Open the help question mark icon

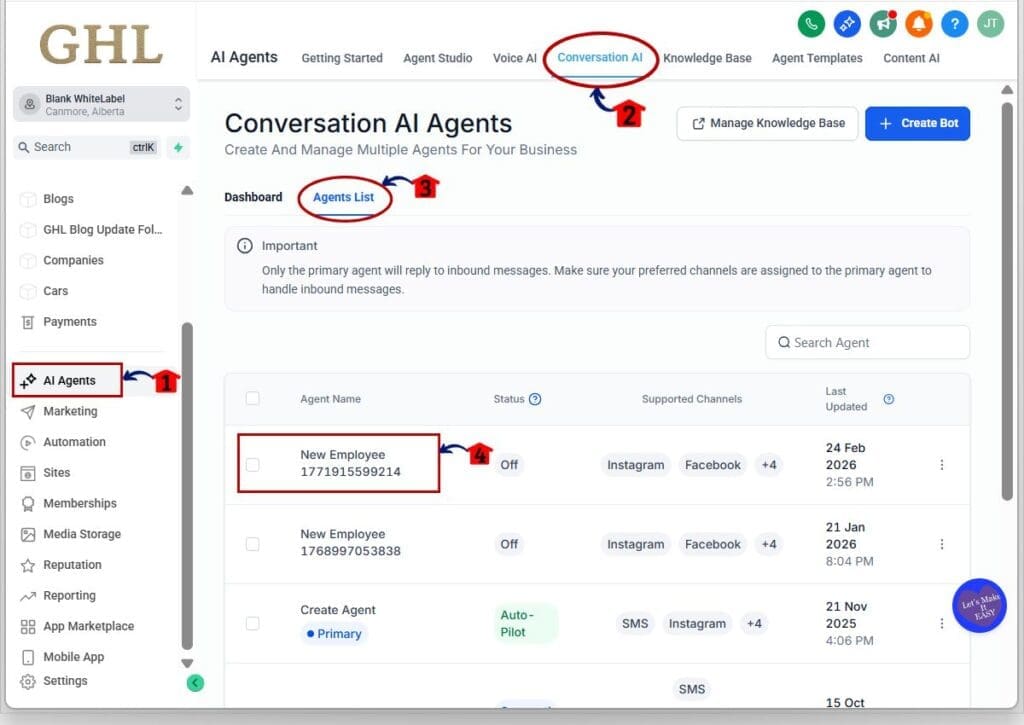tap(955, 23)
